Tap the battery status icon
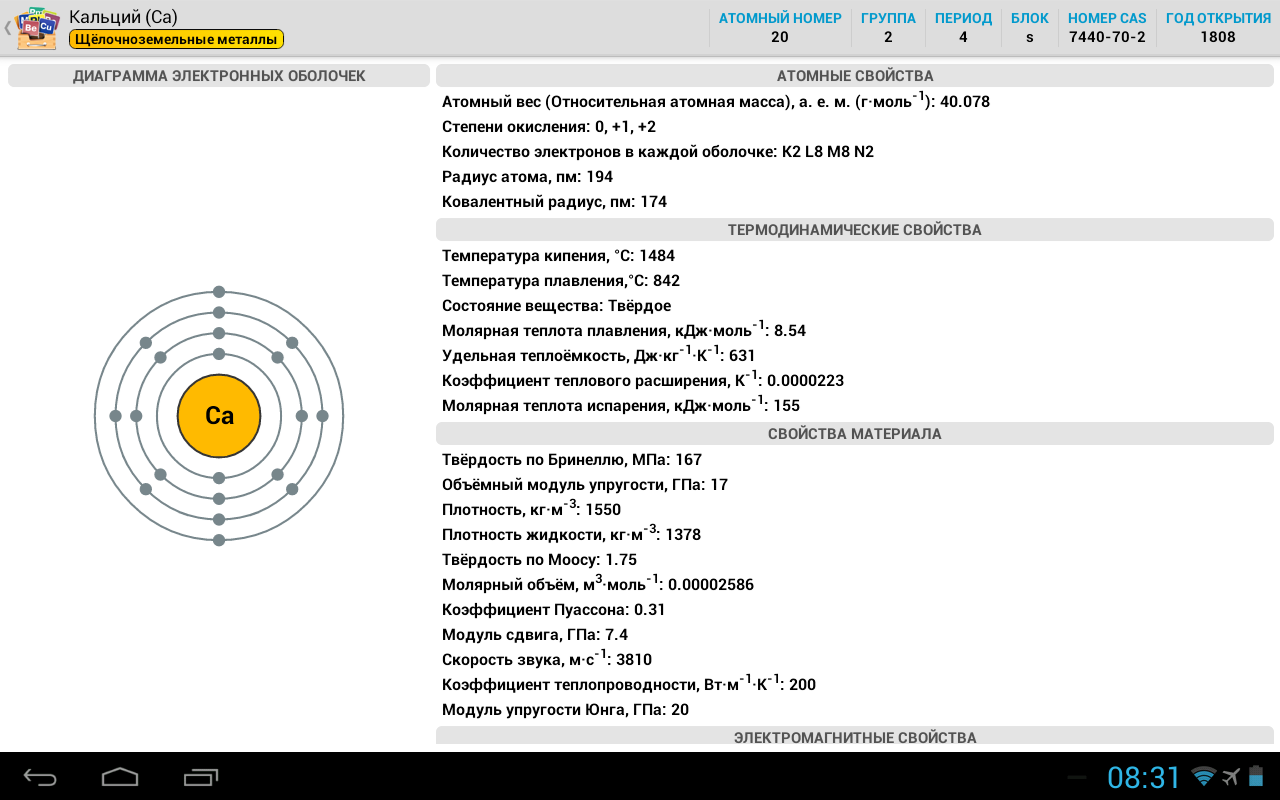This screenshot has height=800, width=1280. tap(1257, 776)
